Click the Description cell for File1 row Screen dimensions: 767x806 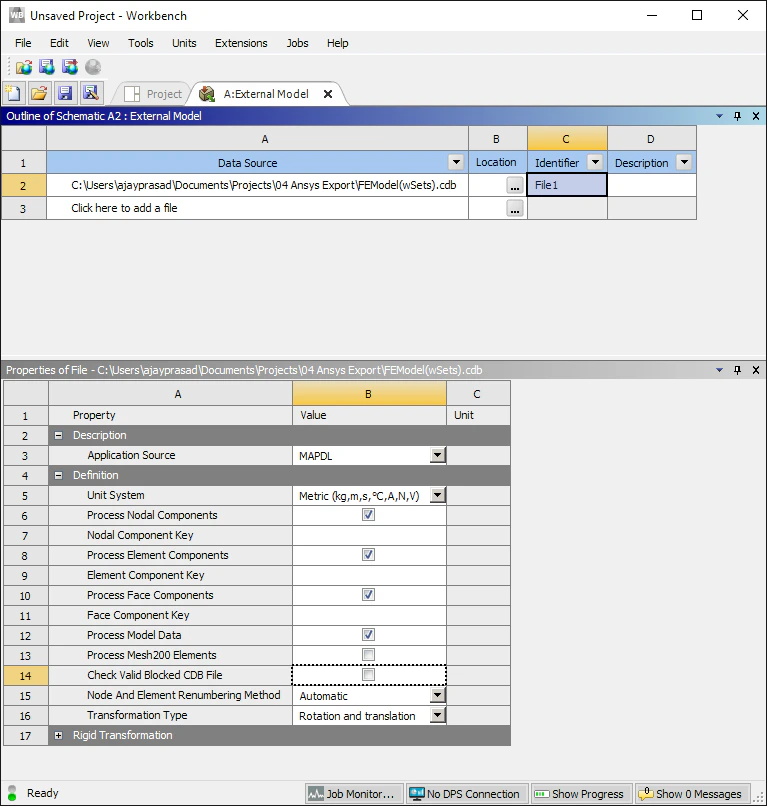click(652, 185)
